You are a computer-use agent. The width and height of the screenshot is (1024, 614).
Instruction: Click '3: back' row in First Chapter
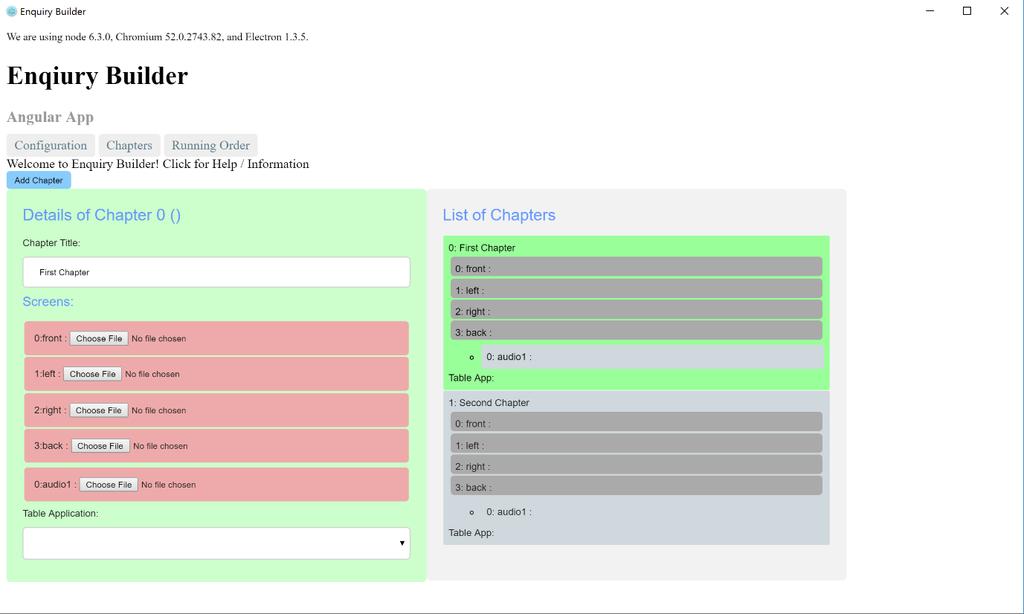(636, 332)
